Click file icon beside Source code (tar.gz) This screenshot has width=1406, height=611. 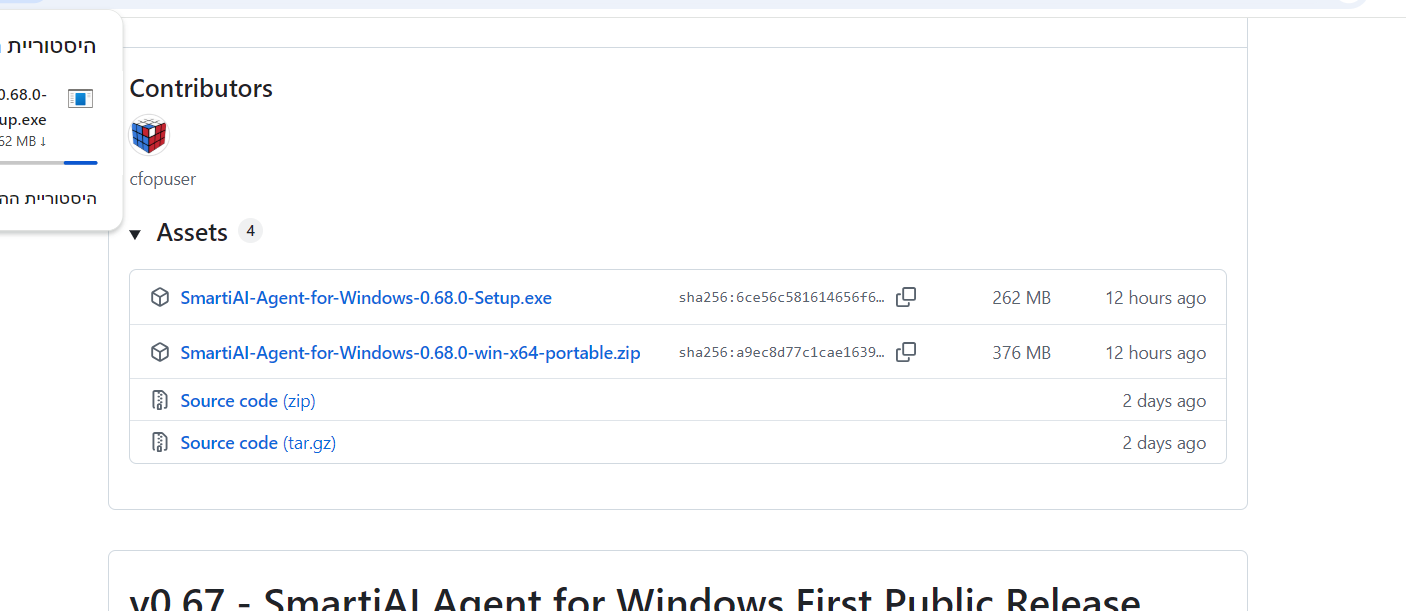tap(159, 442)
